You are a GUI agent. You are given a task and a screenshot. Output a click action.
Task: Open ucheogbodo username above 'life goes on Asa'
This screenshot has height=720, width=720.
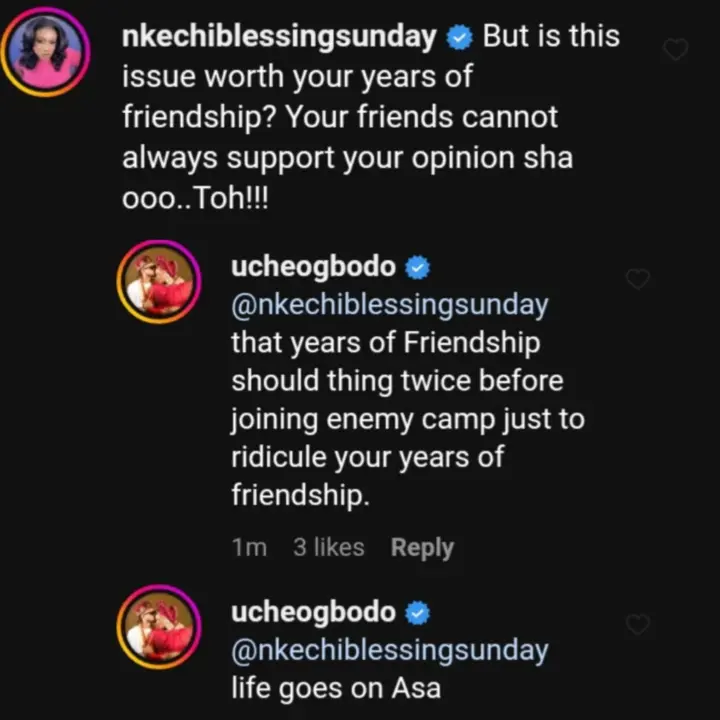click(313, 612)
